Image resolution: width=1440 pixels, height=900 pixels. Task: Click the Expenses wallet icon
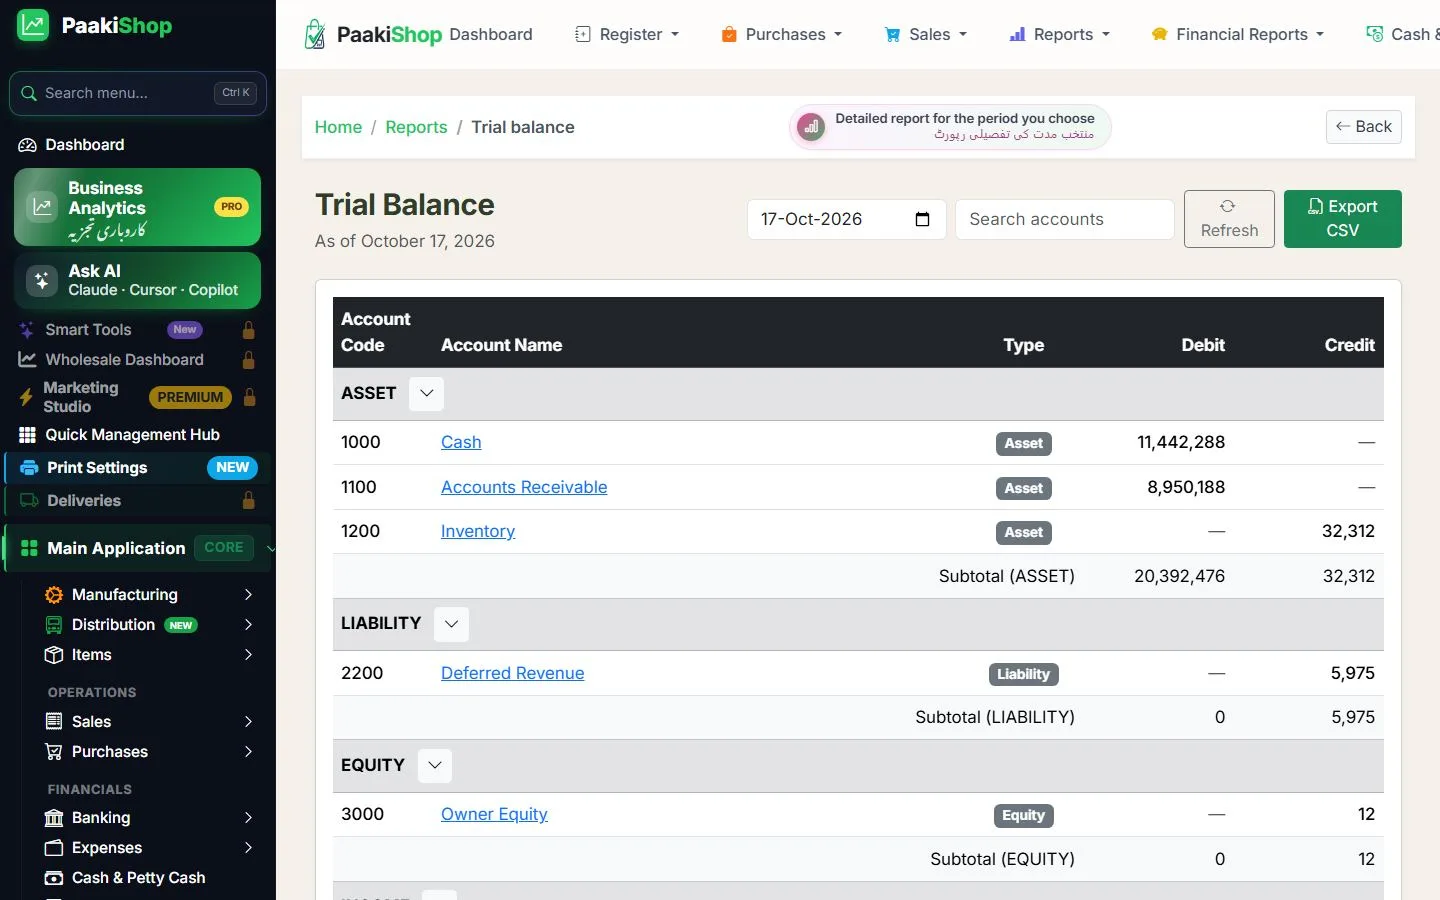point(54,848)
